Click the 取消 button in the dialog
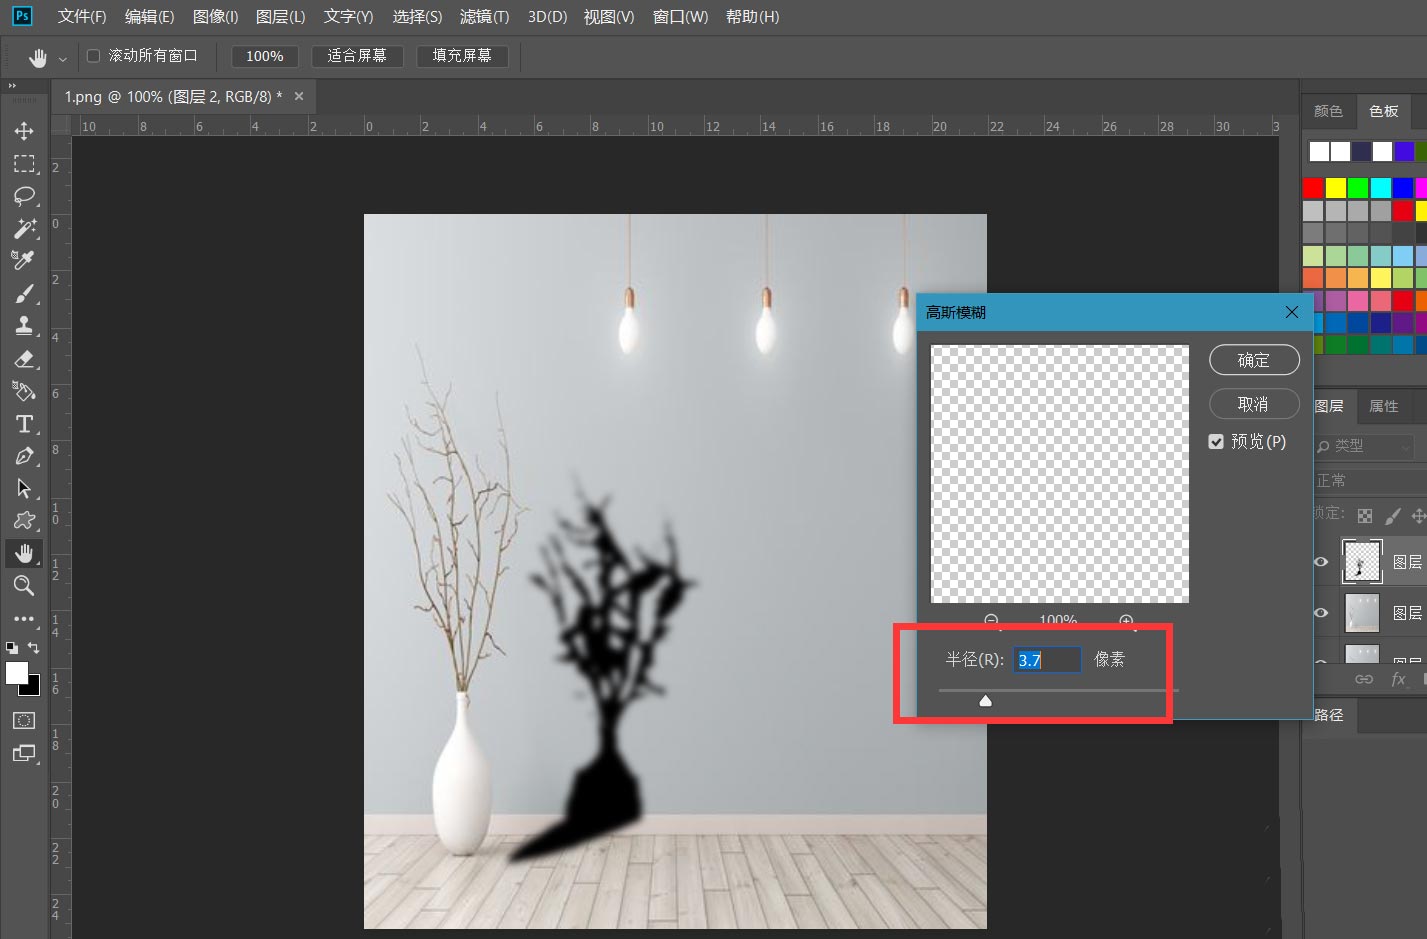Screen dimensions: 1427x939 [x=1254, y=404]
